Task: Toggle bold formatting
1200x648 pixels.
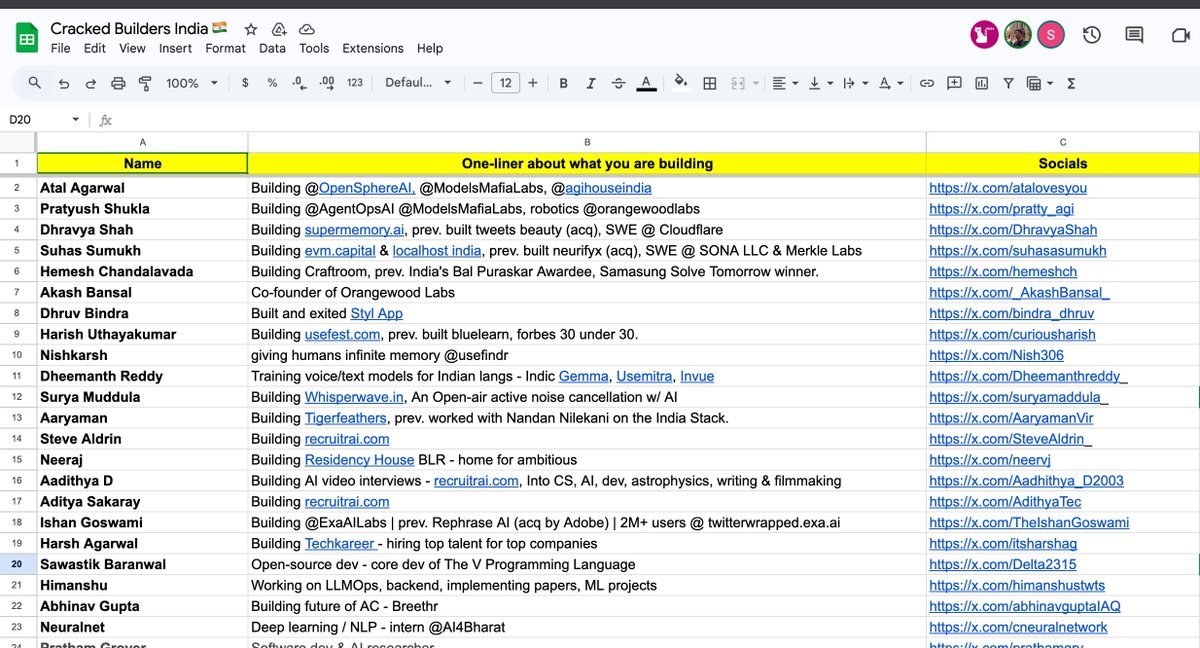Action: tap(564, 83)
